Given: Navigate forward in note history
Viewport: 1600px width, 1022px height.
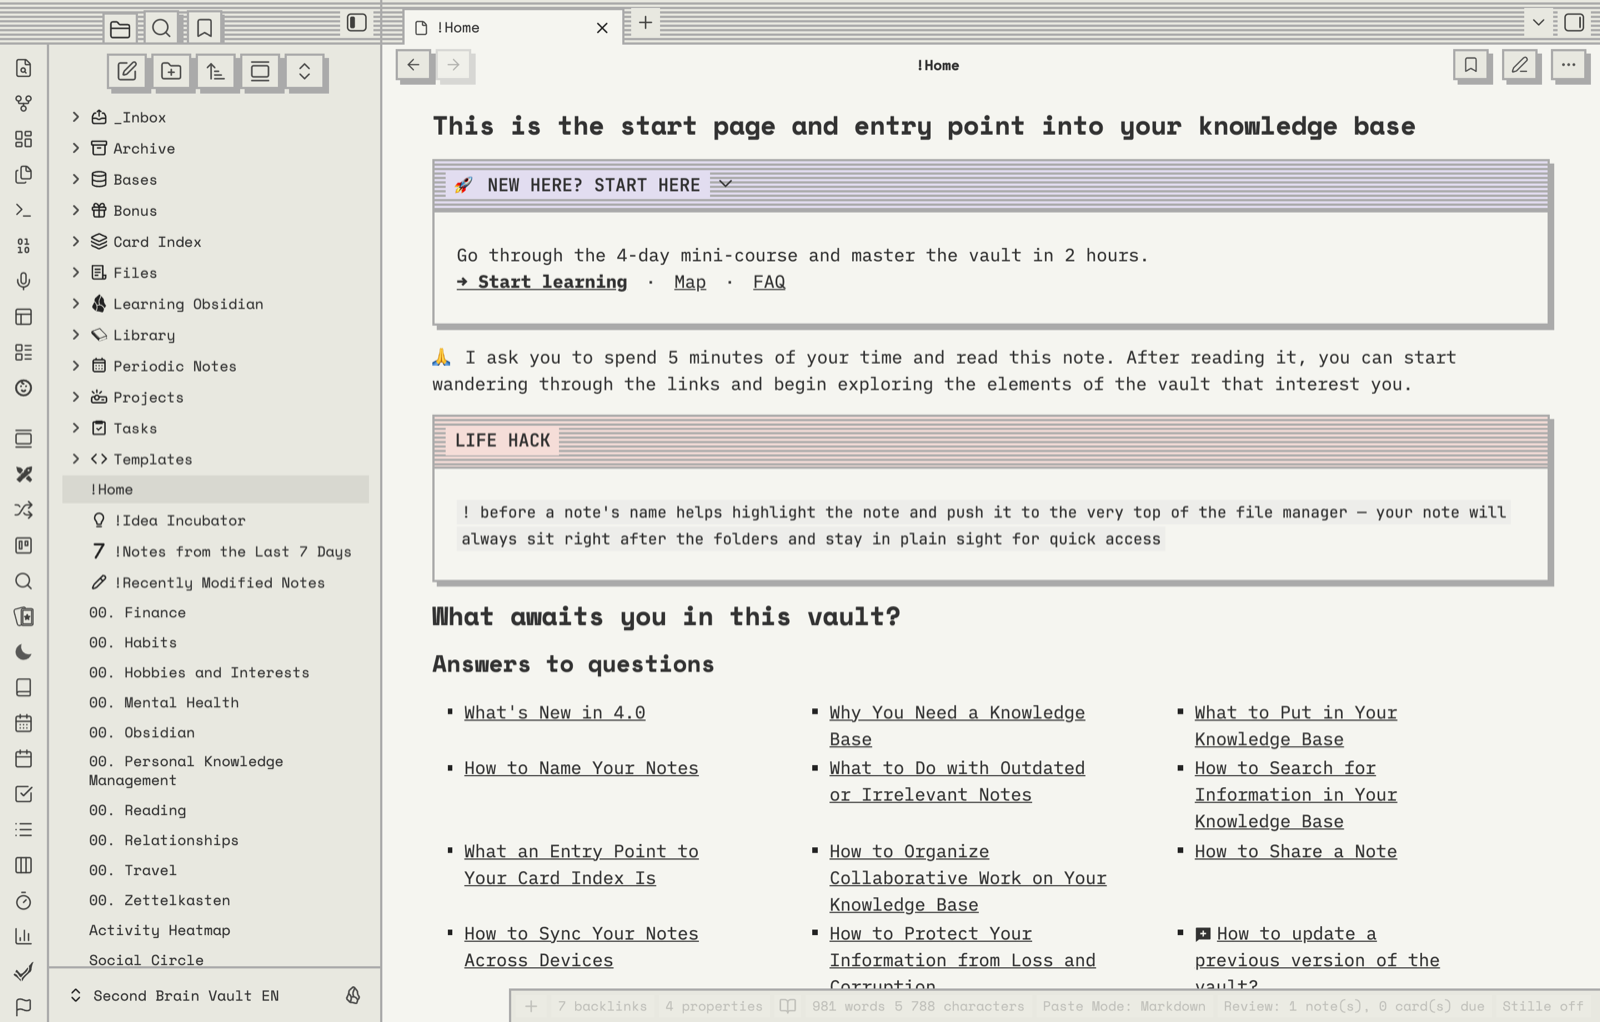Looking at the screenshot, I should (x=453, y=65).
